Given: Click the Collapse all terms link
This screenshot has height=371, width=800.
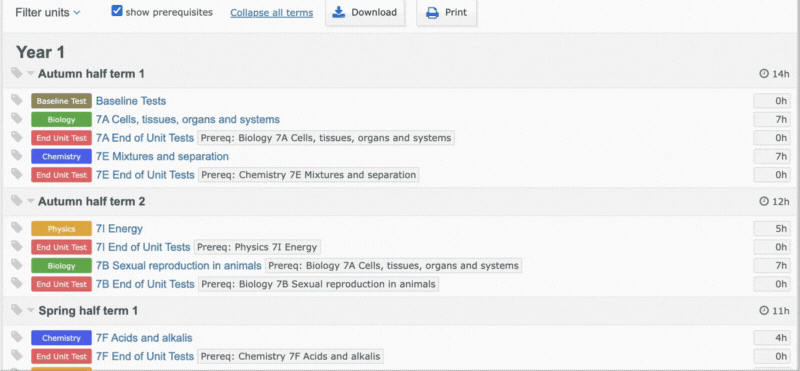Looking at the screenshot, I should 271,13.
